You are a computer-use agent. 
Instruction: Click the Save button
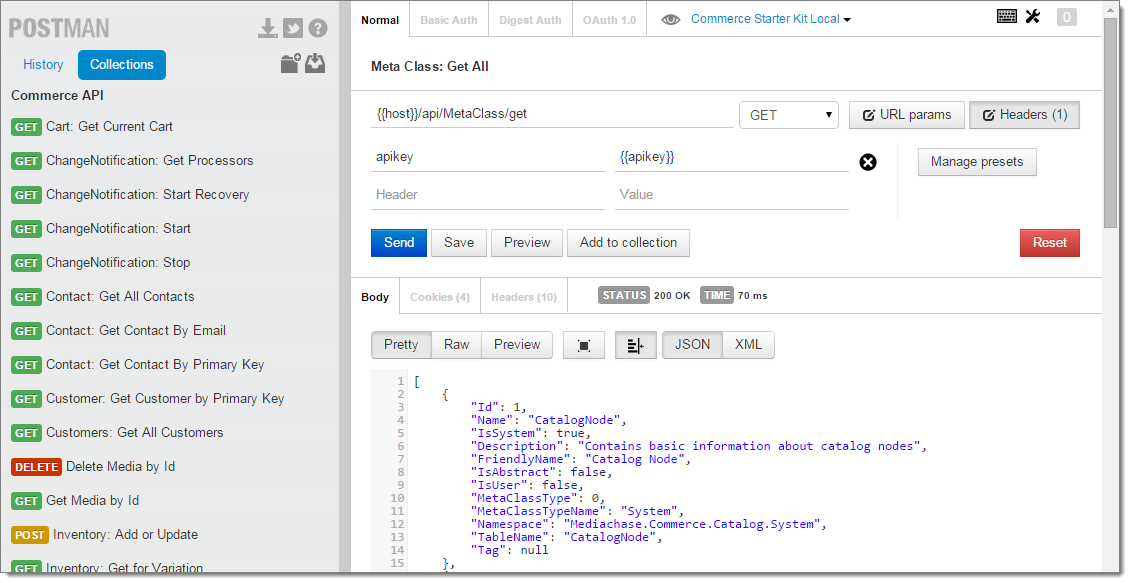(x=459, y=243)
